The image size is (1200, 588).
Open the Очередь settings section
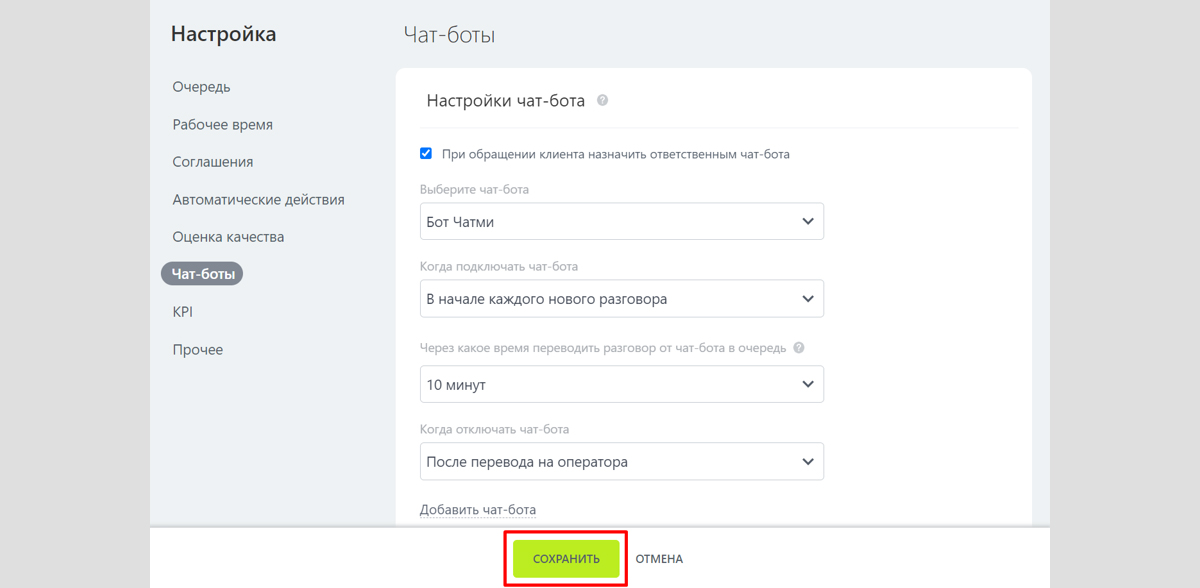tap(201, 87)
